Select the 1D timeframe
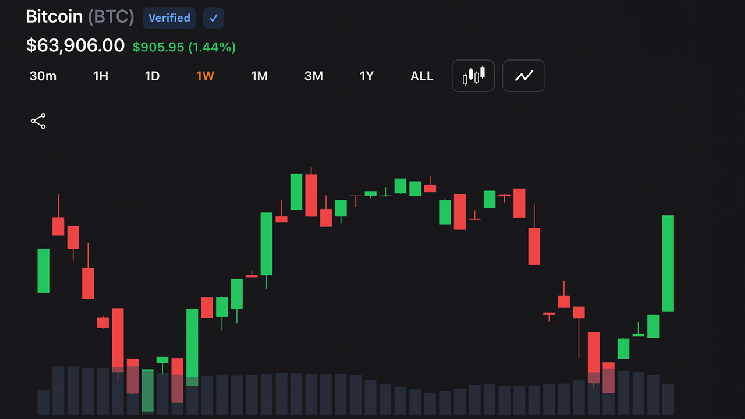The image size is (745, 419). 152,76
